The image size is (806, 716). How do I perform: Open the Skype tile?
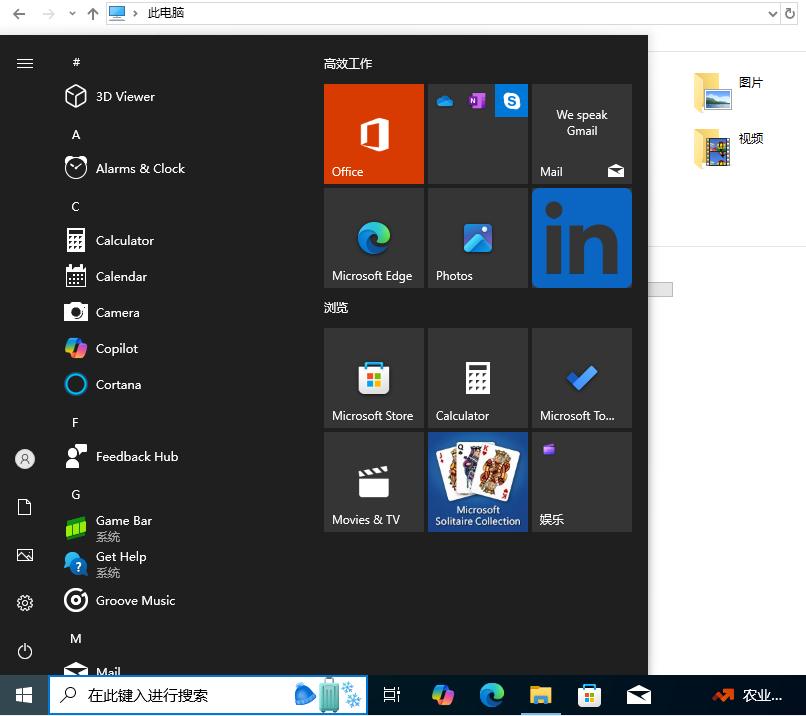coord(511,100)
